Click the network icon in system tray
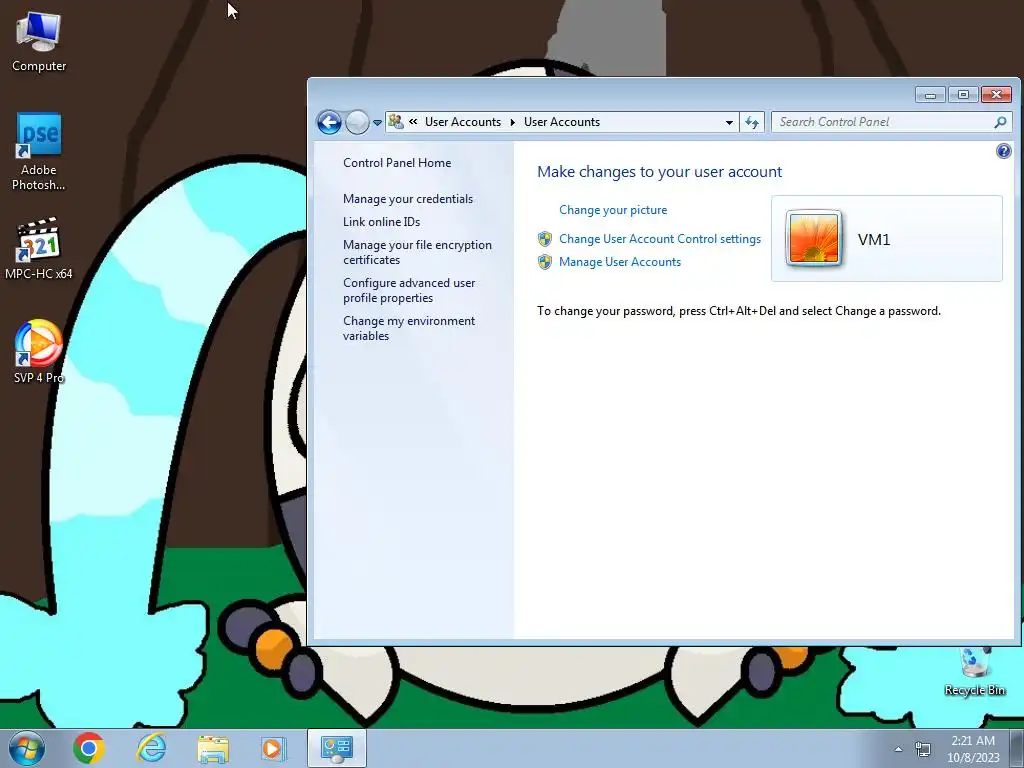Viewport: 1024px width, 768px height. [x=923, y=749]
